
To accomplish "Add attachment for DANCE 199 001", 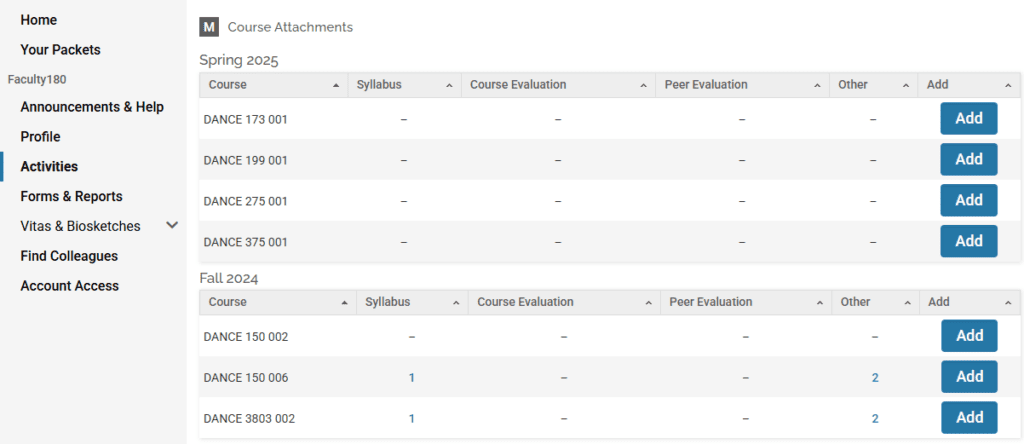I will click(x=969, y=159).
